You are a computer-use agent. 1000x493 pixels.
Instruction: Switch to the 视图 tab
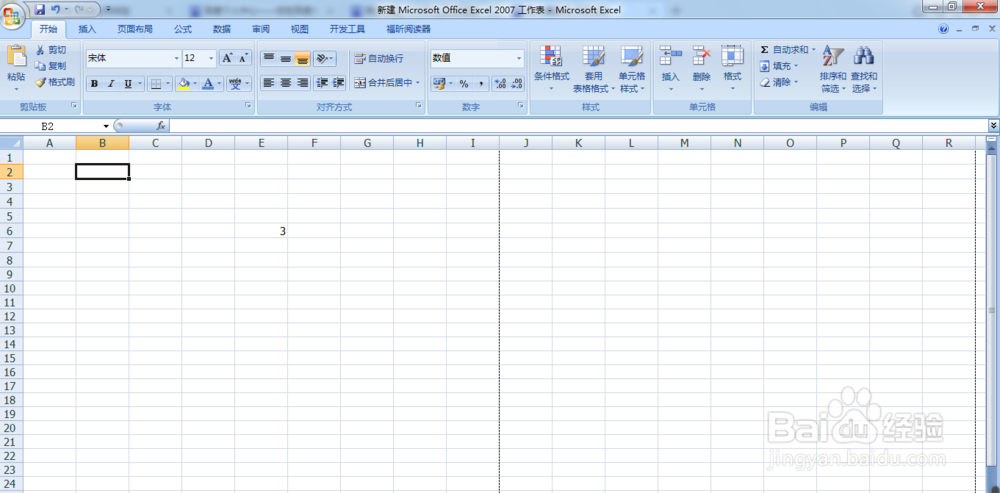coord(300,29)
